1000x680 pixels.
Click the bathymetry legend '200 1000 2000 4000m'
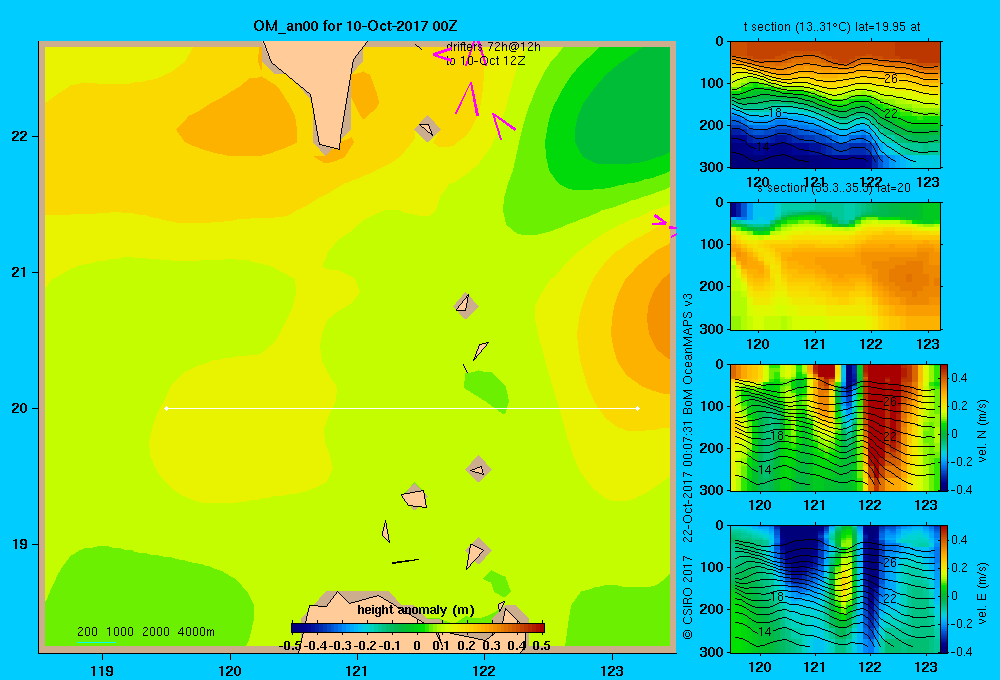tap(145, 632)
